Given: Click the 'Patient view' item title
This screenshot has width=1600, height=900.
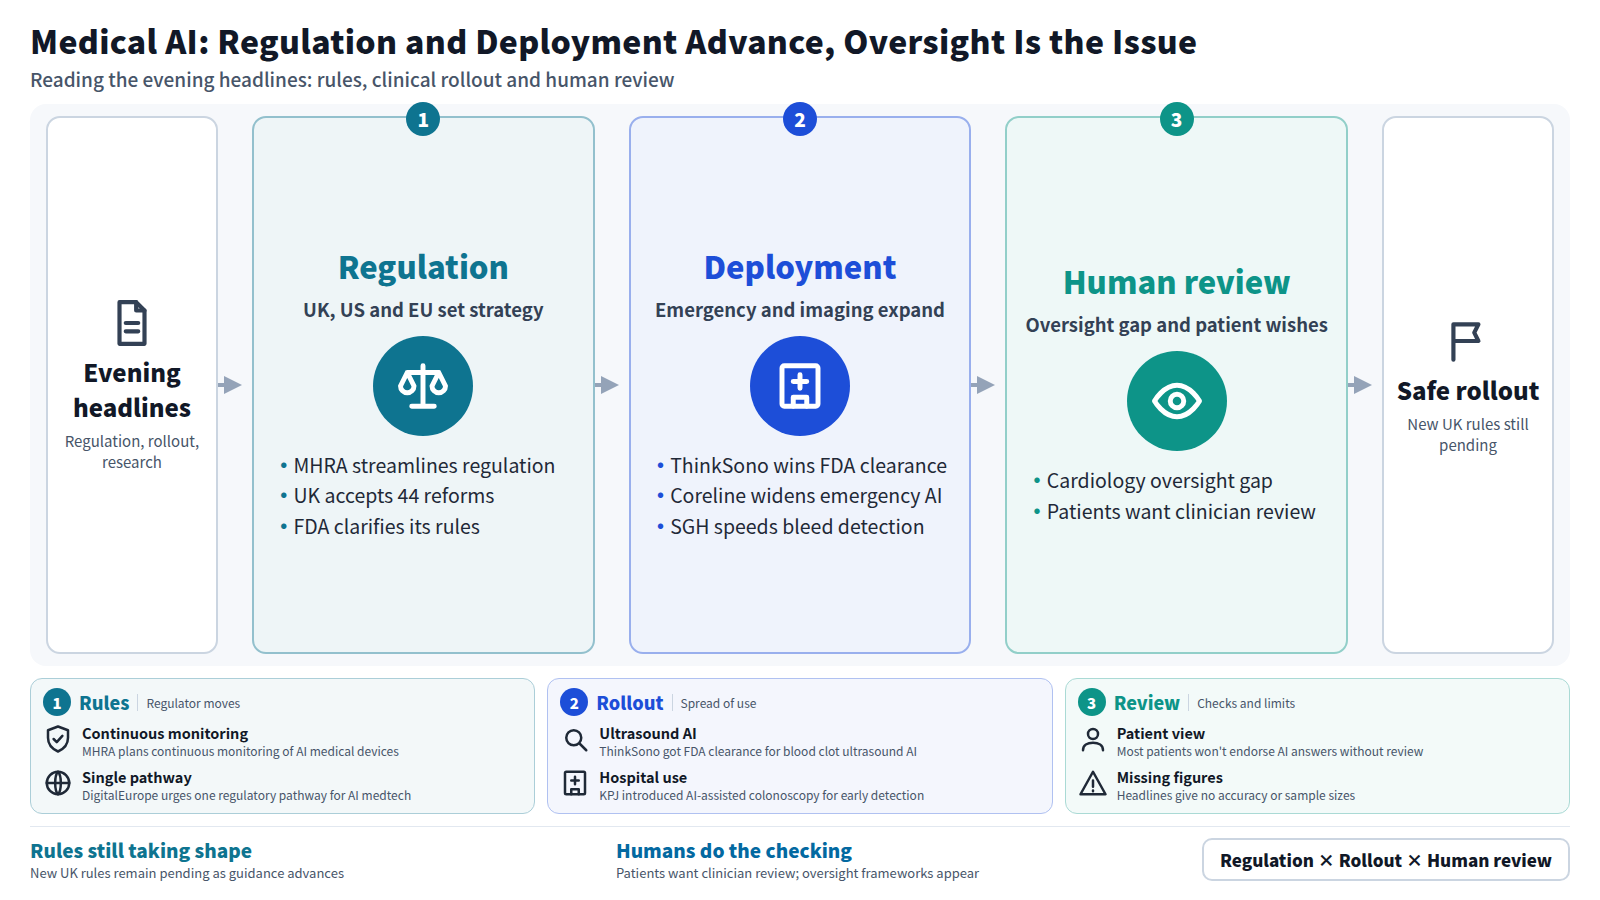Looking at the screenshot, I should tap(1161, 734).
